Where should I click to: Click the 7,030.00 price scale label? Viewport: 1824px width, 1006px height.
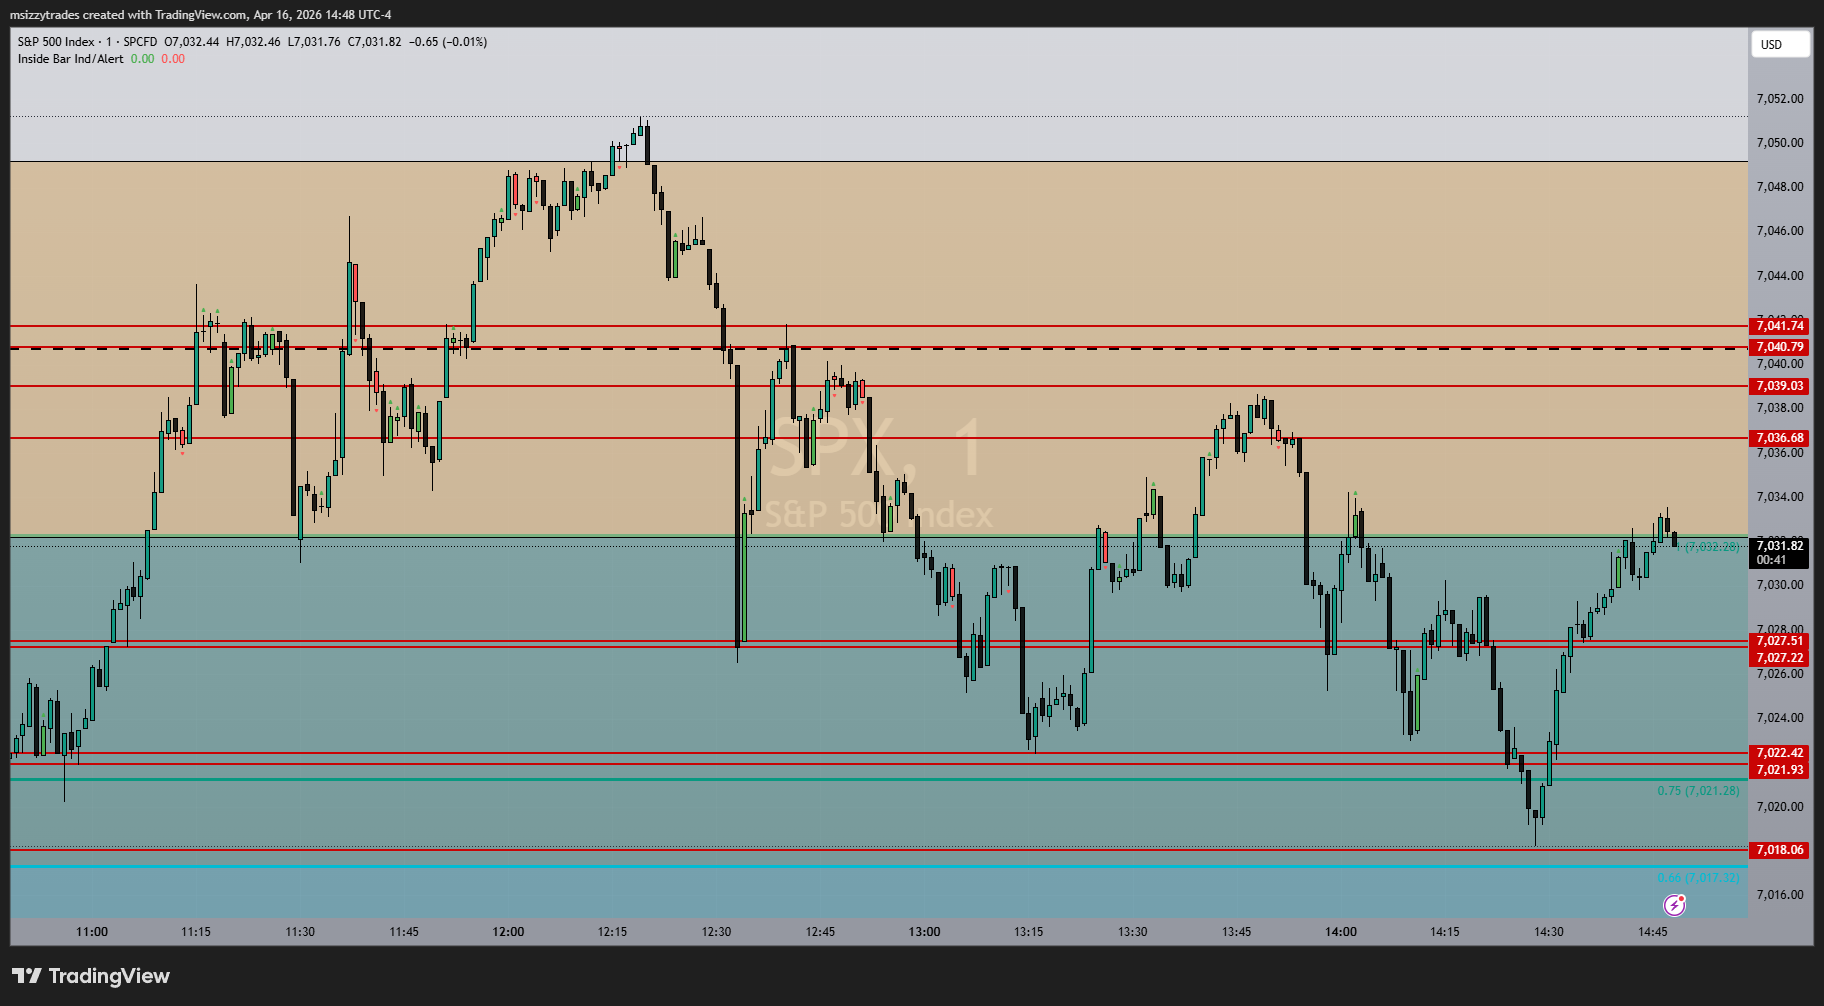coord(1780,585)
